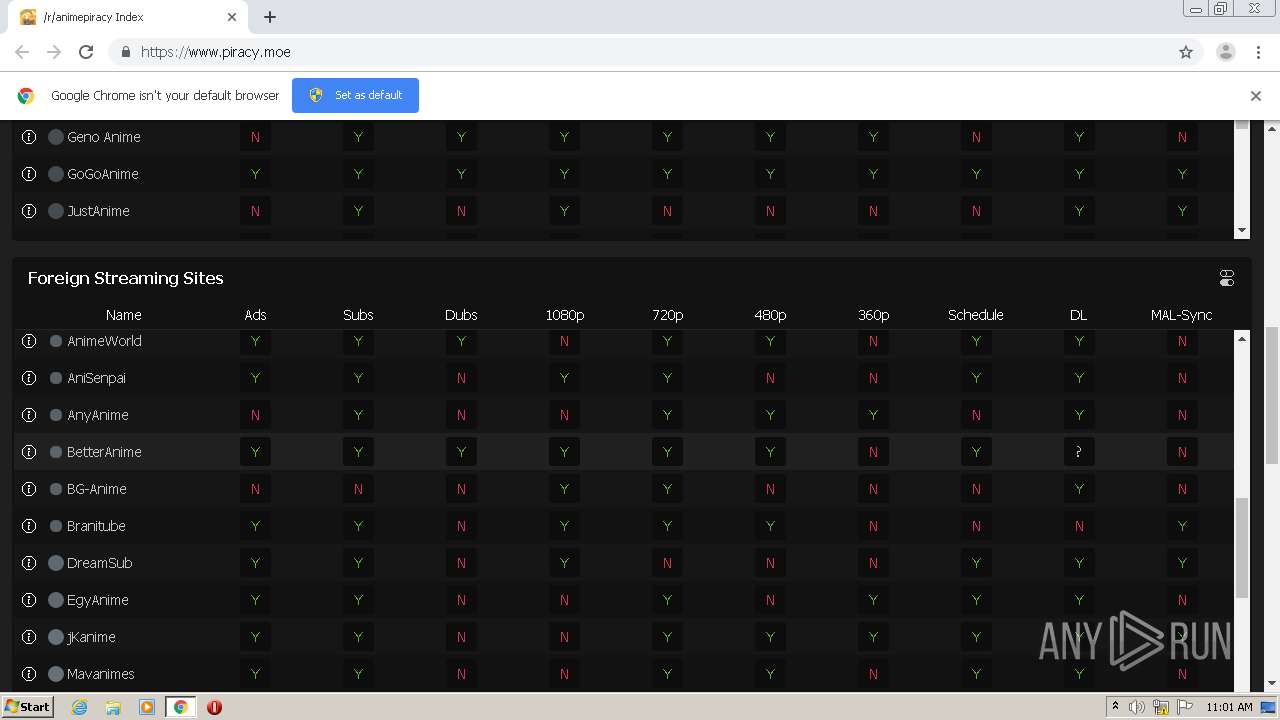Open info icon for AnyAnime row

pos(29,415)
